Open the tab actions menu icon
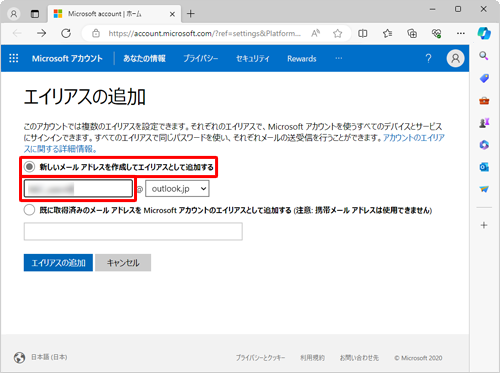The height and width of the screenshot is (373, 500). point(35,14)
